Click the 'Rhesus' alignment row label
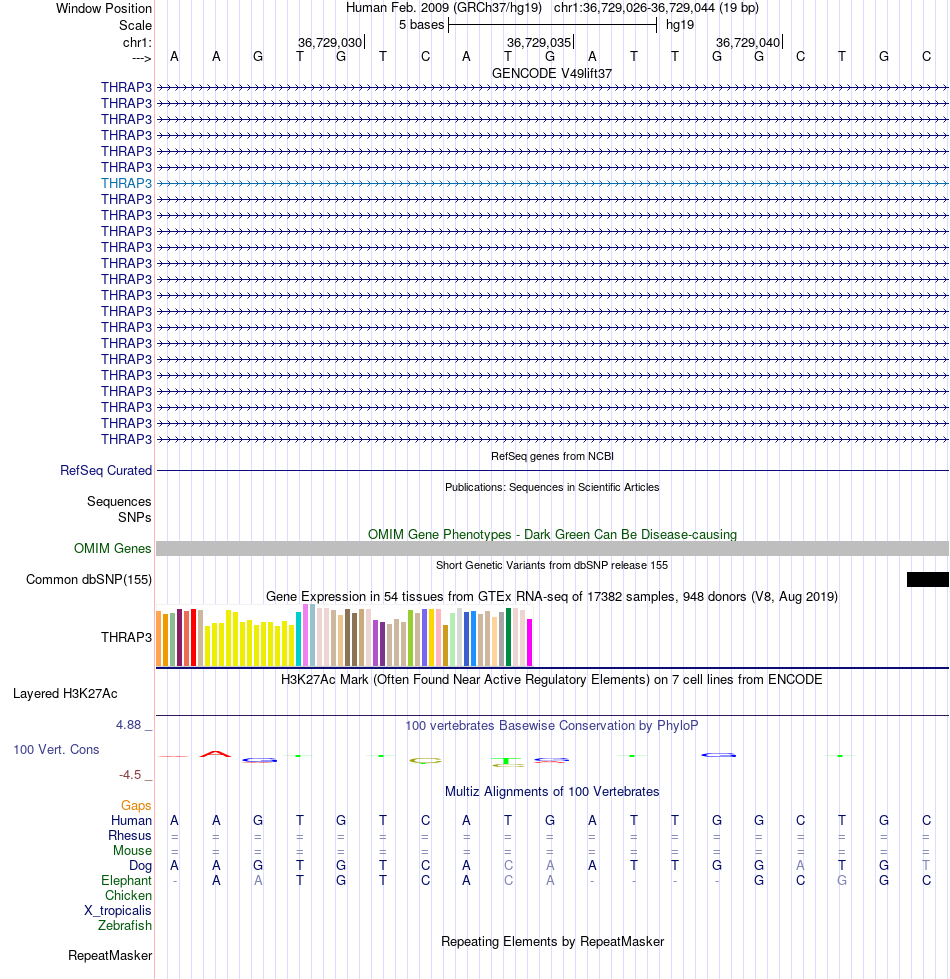The width and height of the screenshot is (950, 979). [x=130, y=835]
